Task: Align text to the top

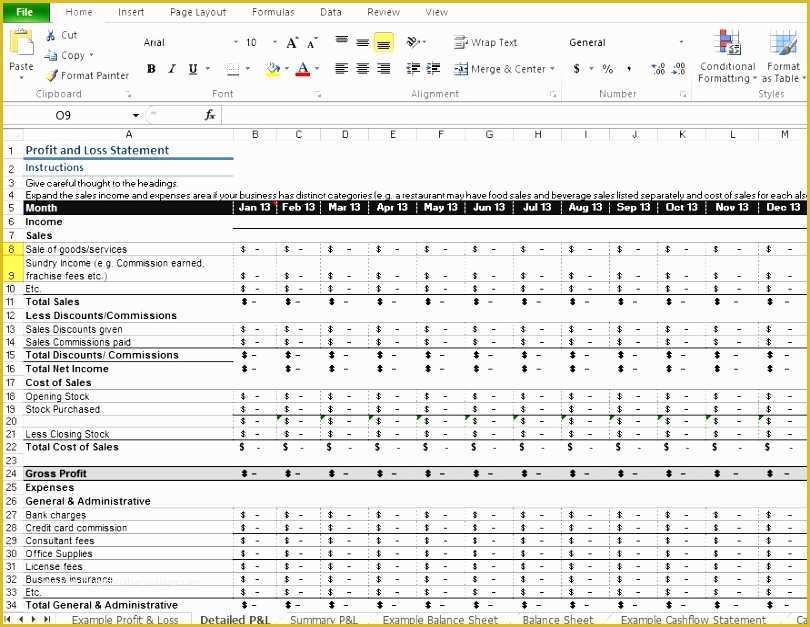Action: [341, 41]
